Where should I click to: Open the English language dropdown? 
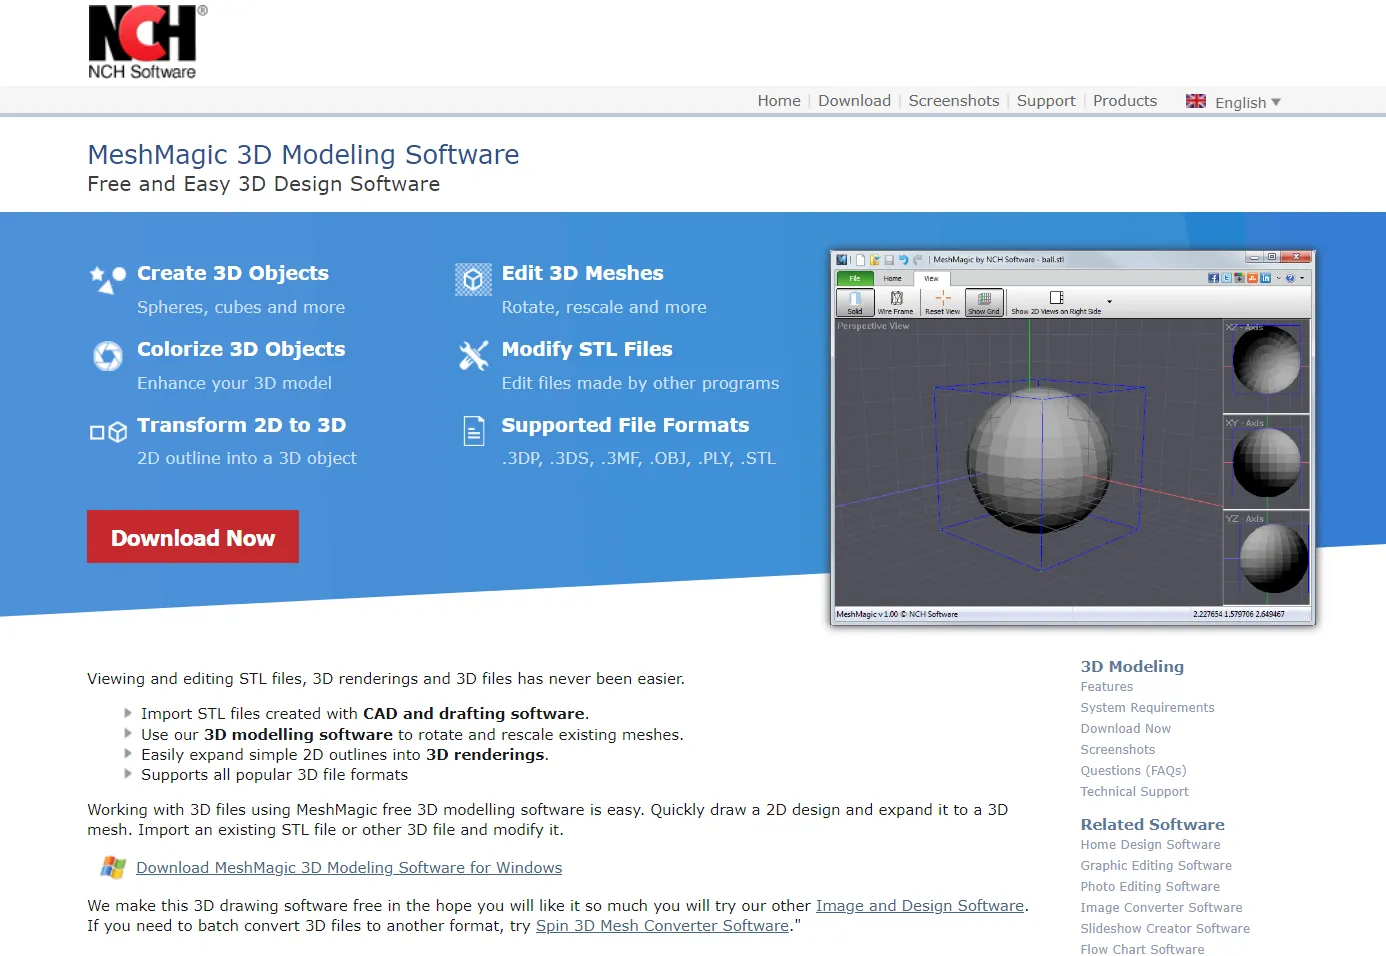pyautogui.click(x=1247, y=102)
